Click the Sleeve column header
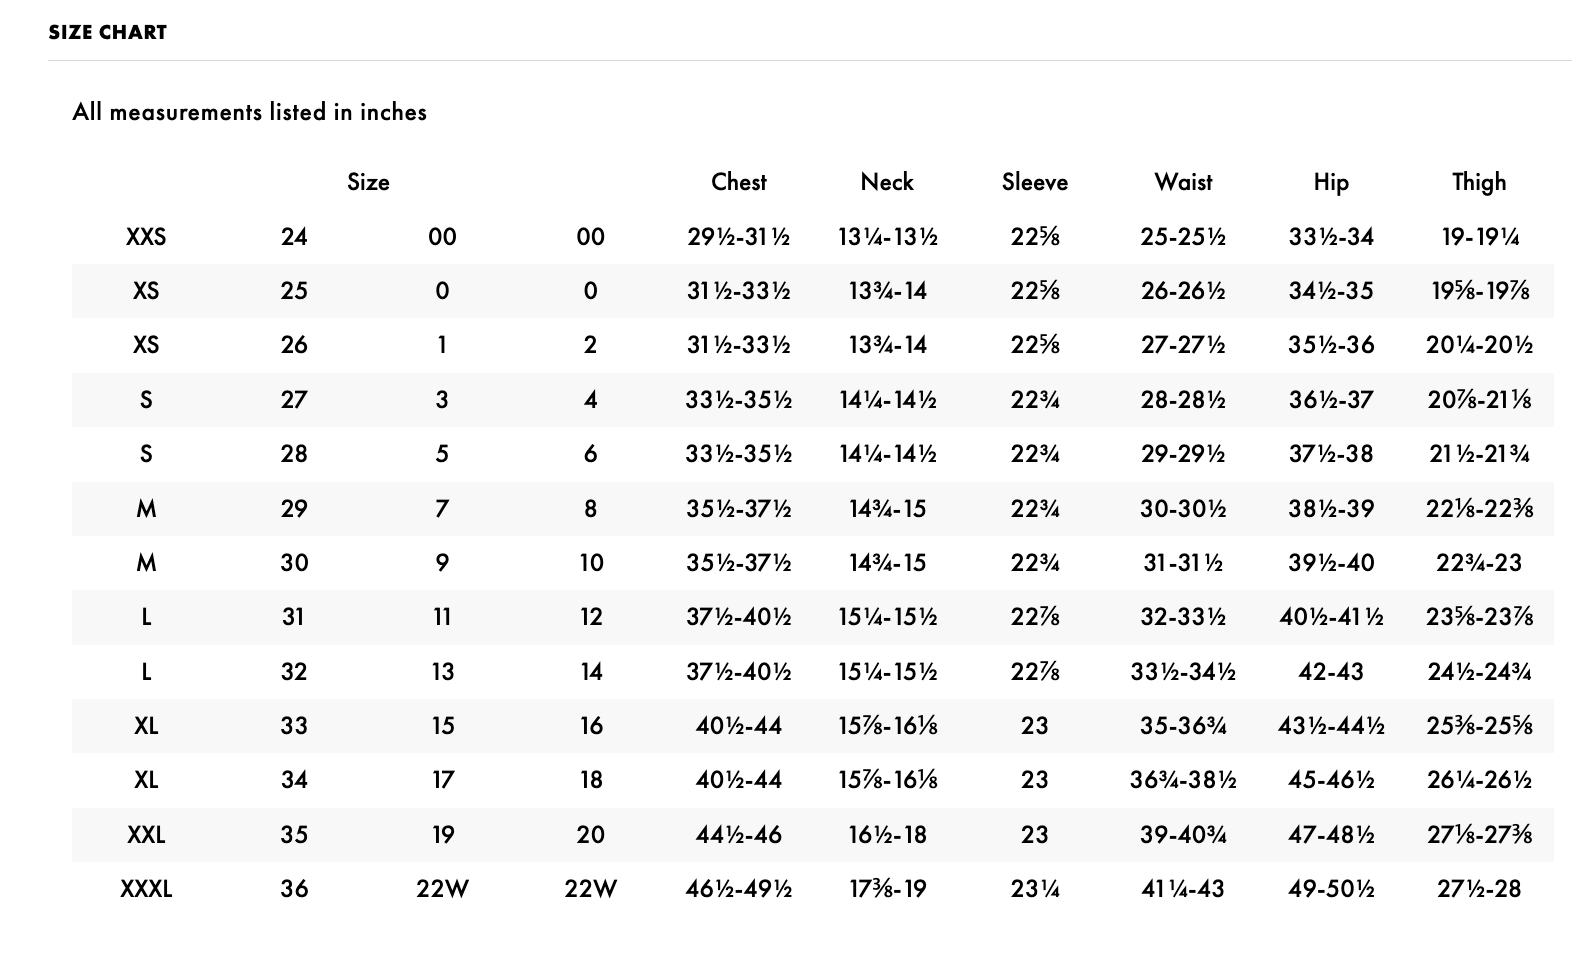This screenshot has width=1572, height=964. click(1035, 182)
